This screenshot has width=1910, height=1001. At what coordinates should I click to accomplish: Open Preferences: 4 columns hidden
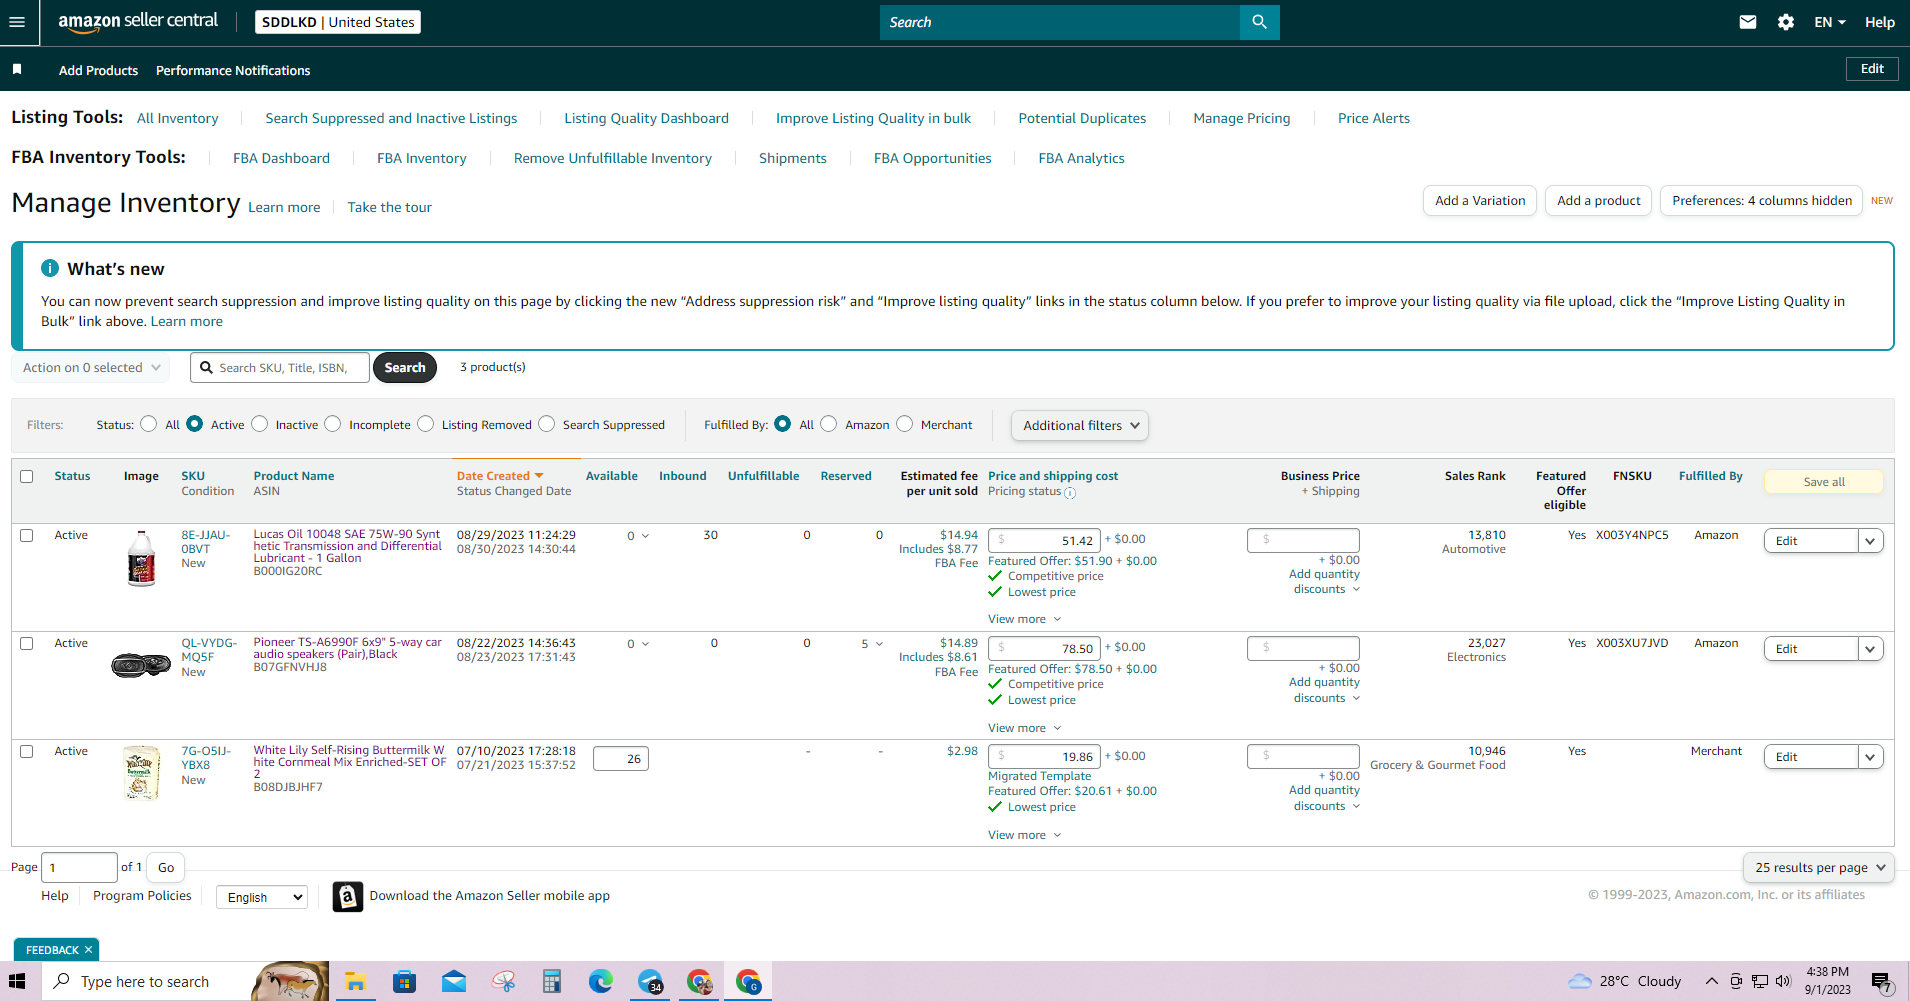pyautogui.click(x=1761, y=201)
